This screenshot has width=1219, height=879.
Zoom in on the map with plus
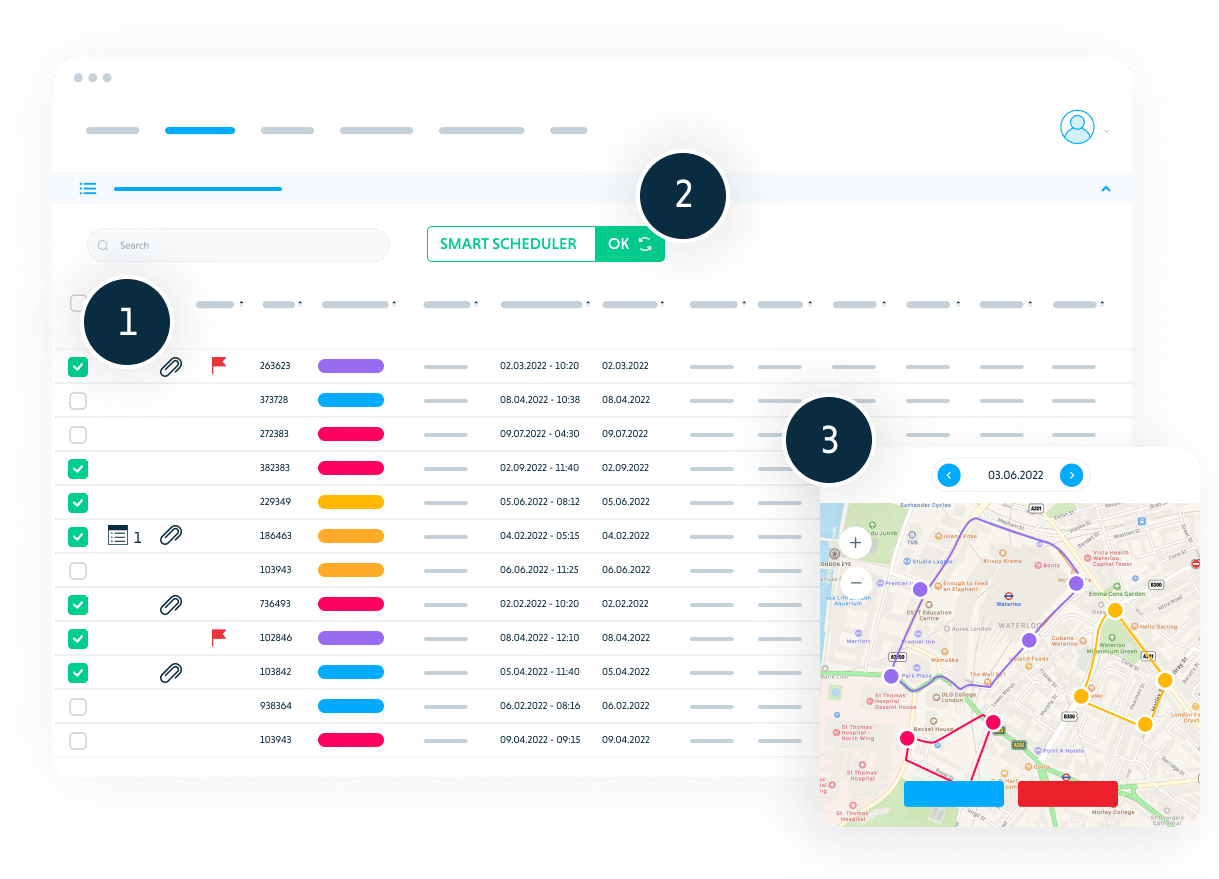coord(856,544)
